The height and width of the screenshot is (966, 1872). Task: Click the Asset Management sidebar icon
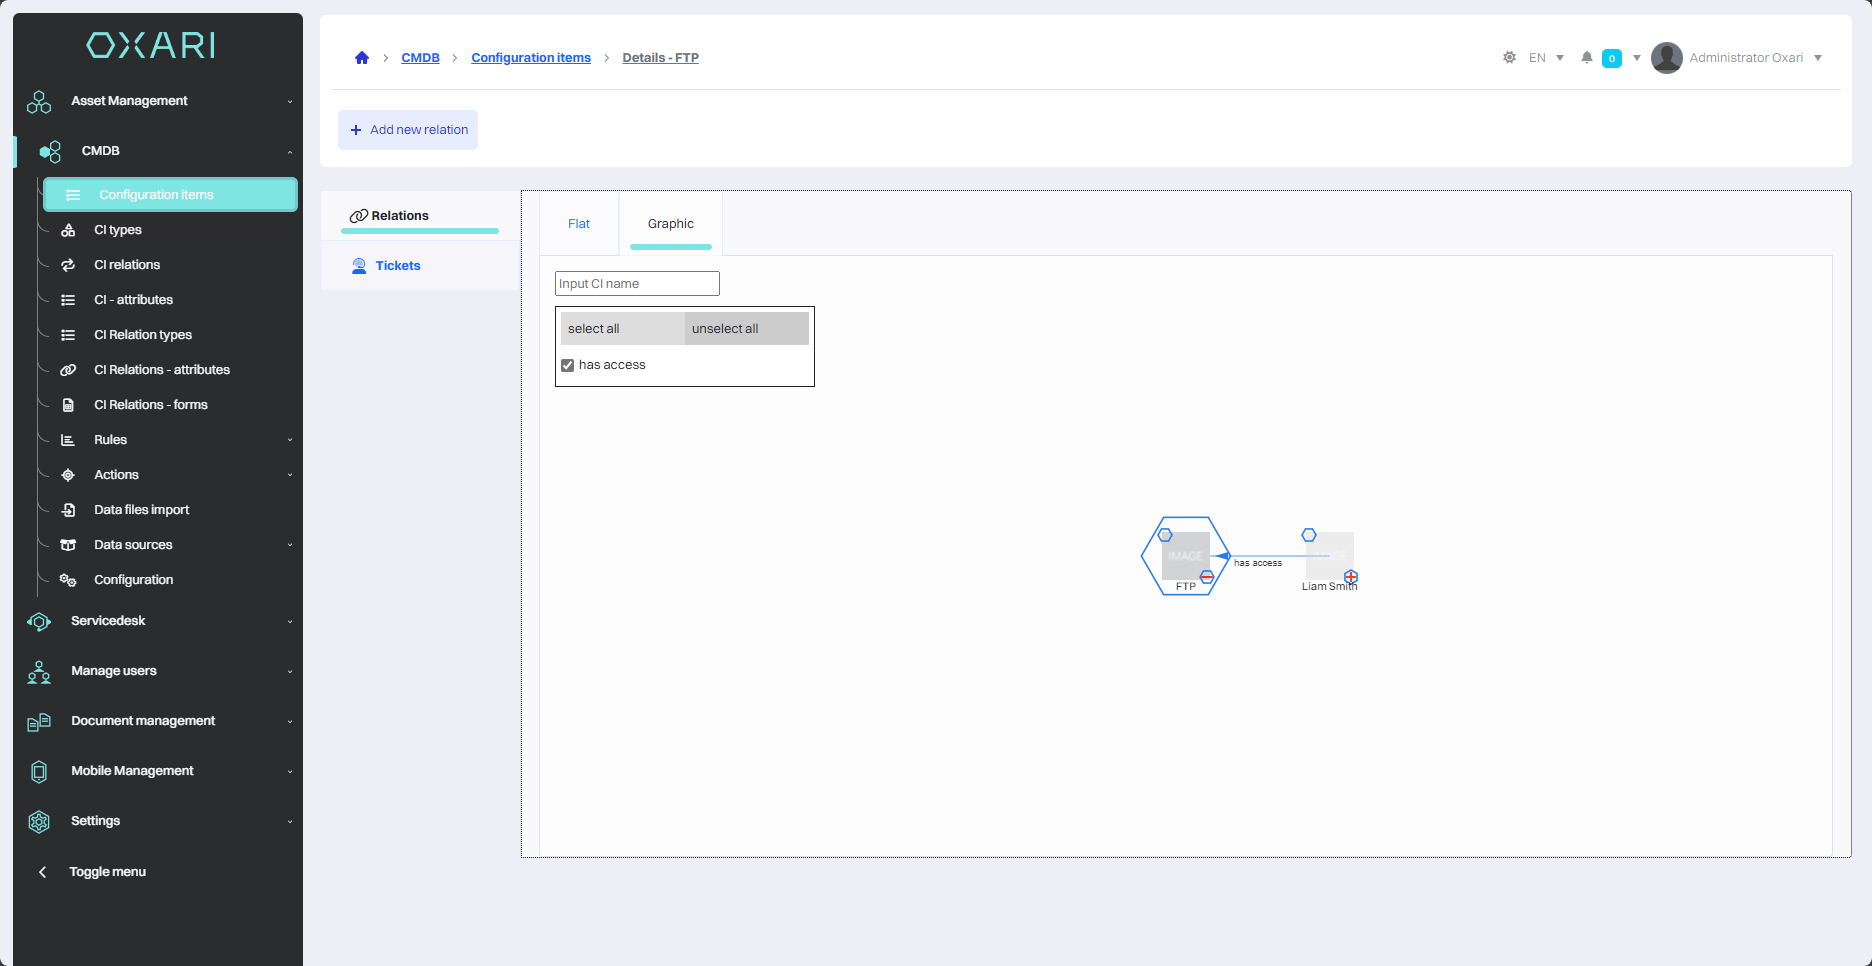pos(39,102)
